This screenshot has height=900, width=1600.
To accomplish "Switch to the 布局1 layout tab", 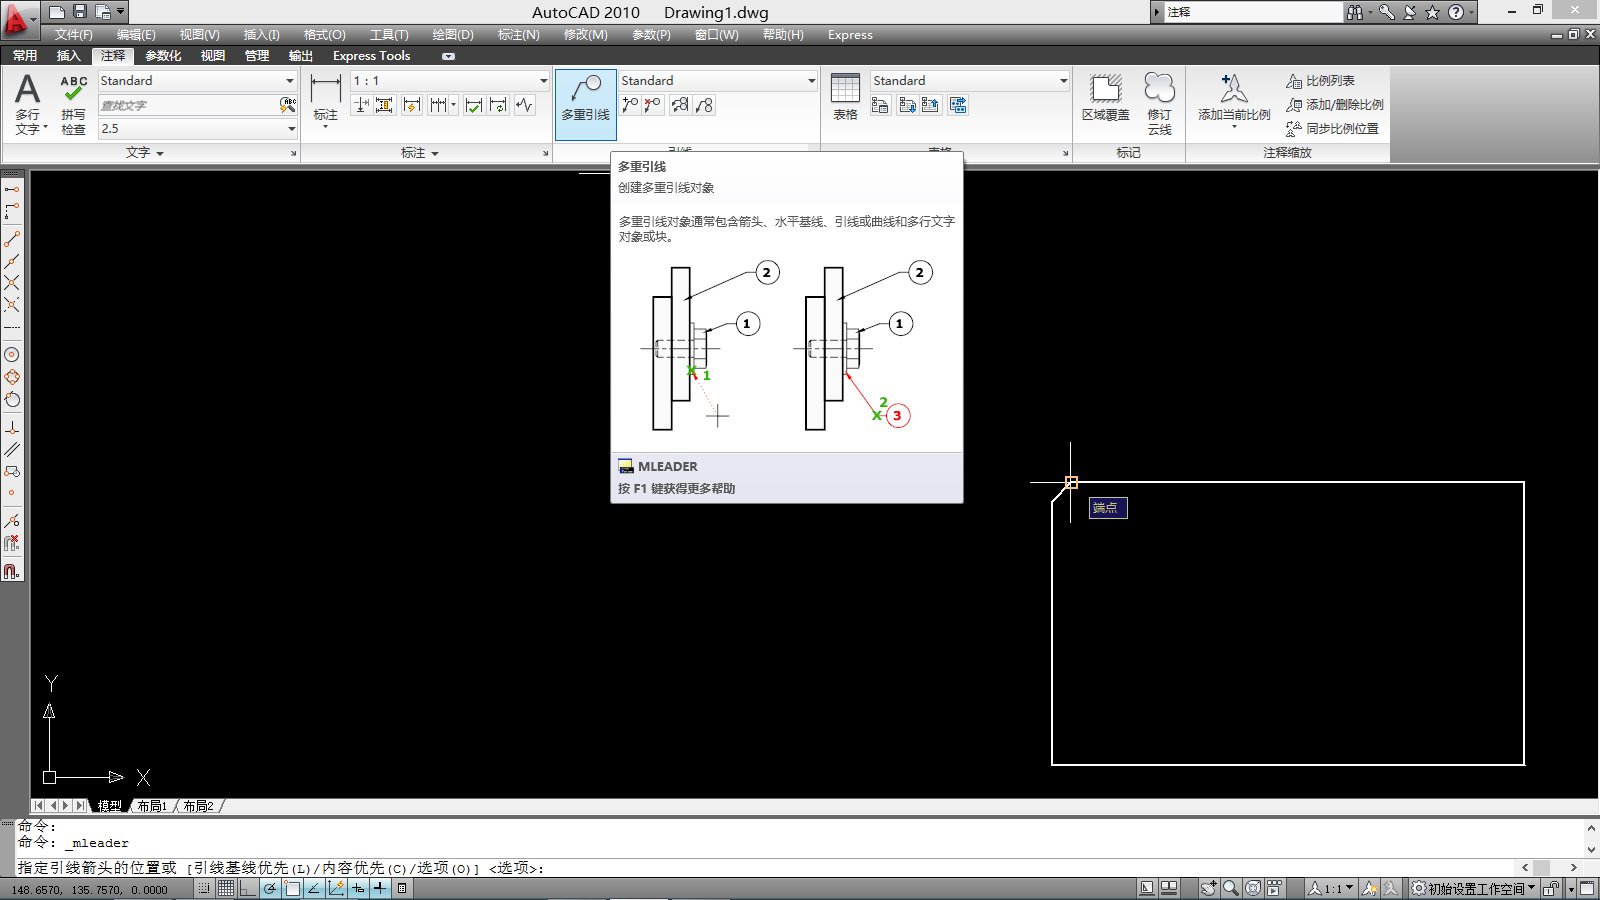I will click(x=152, y=806).
